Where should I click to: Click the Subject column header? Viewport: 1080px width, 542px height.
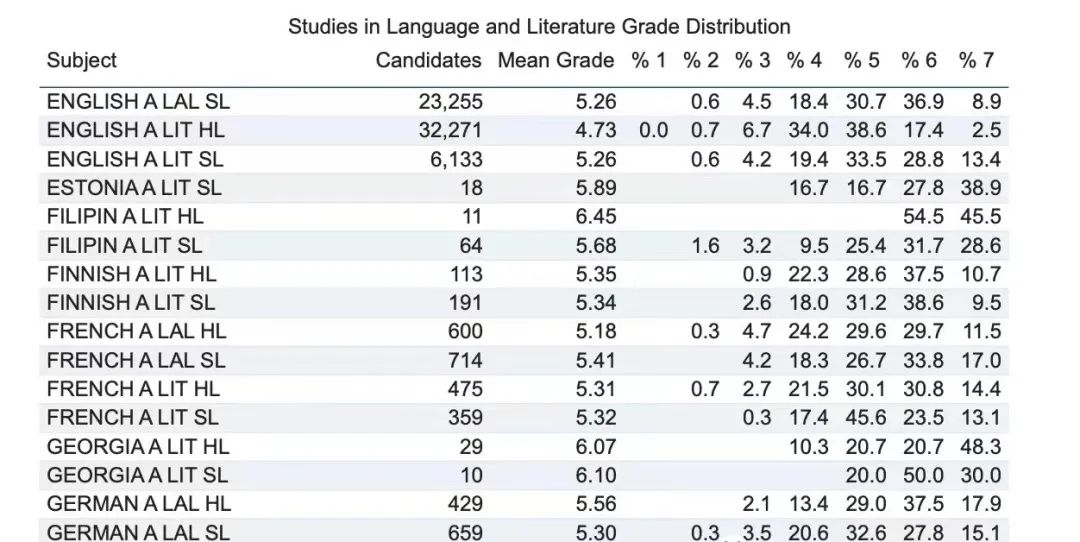tap(81, 61)
